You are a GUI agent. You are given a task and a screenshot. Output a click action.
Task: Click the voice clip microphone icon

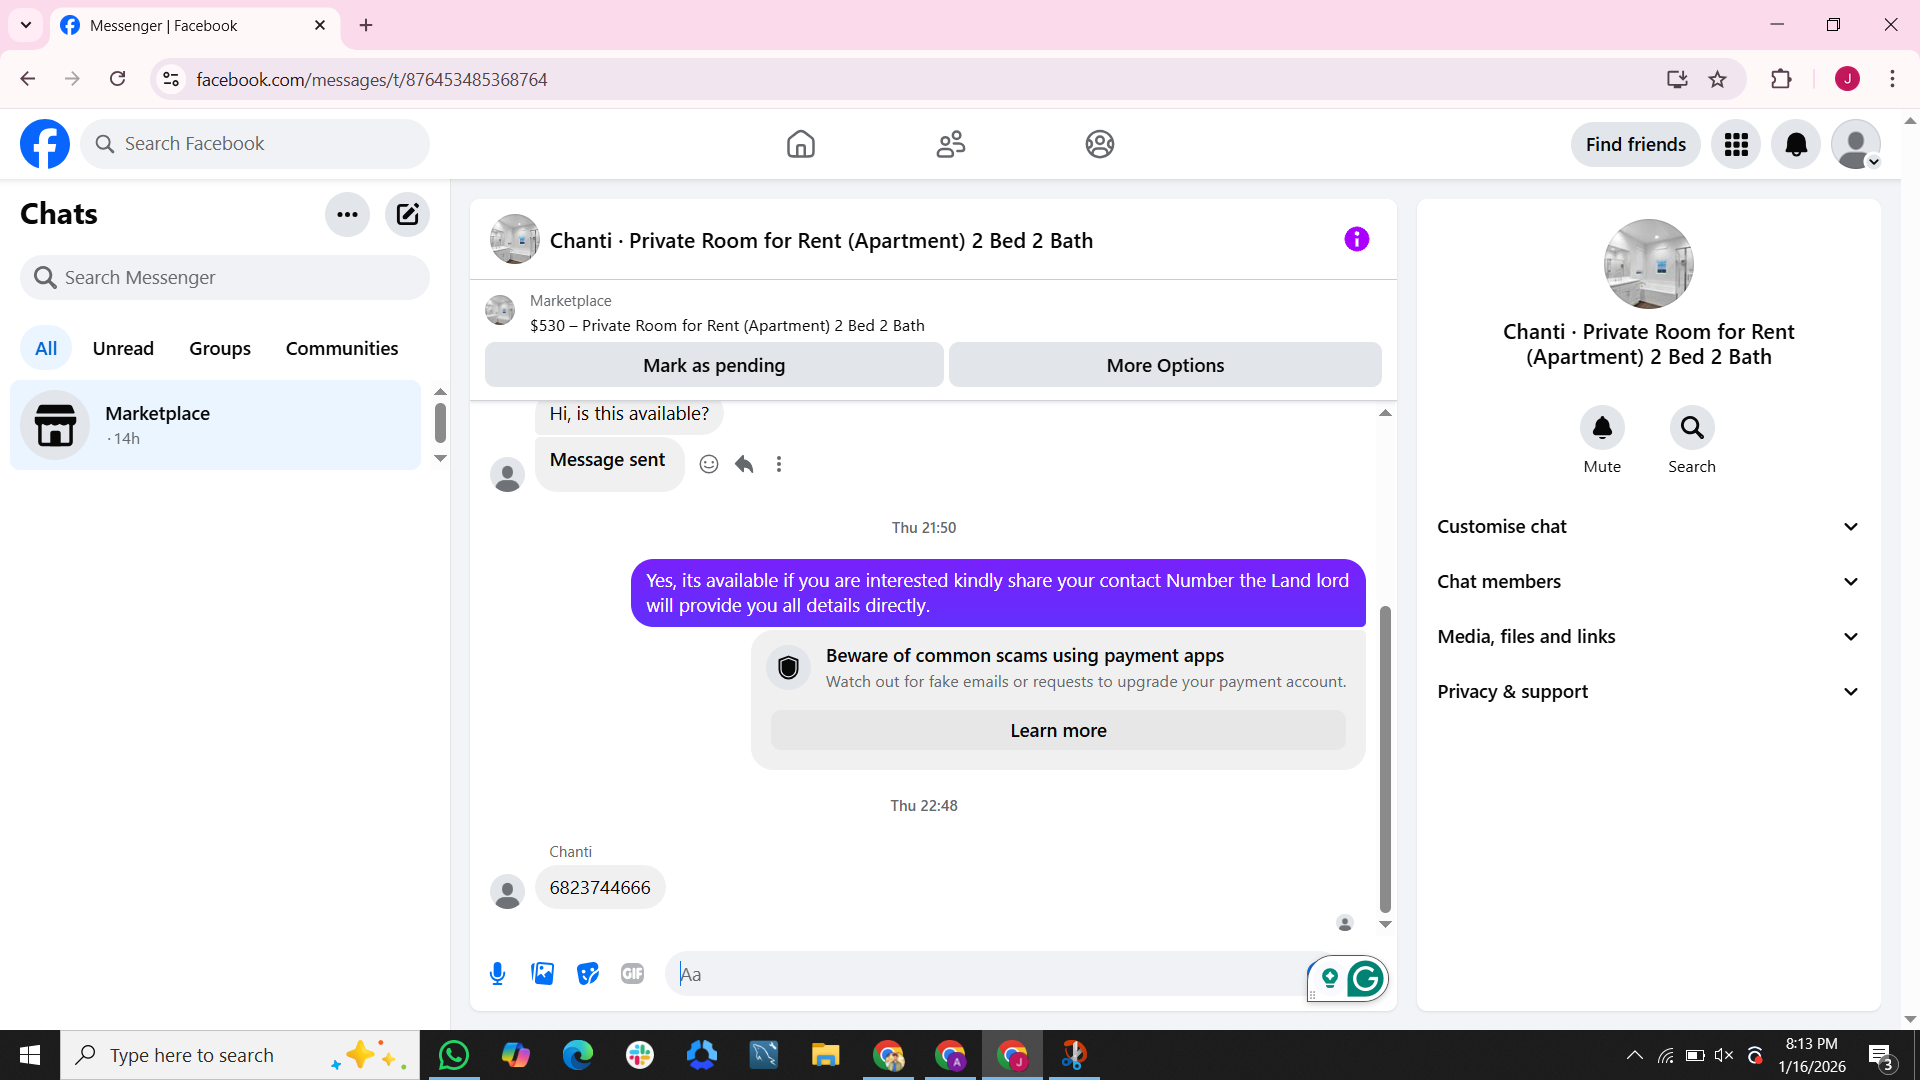coord(497,973)
